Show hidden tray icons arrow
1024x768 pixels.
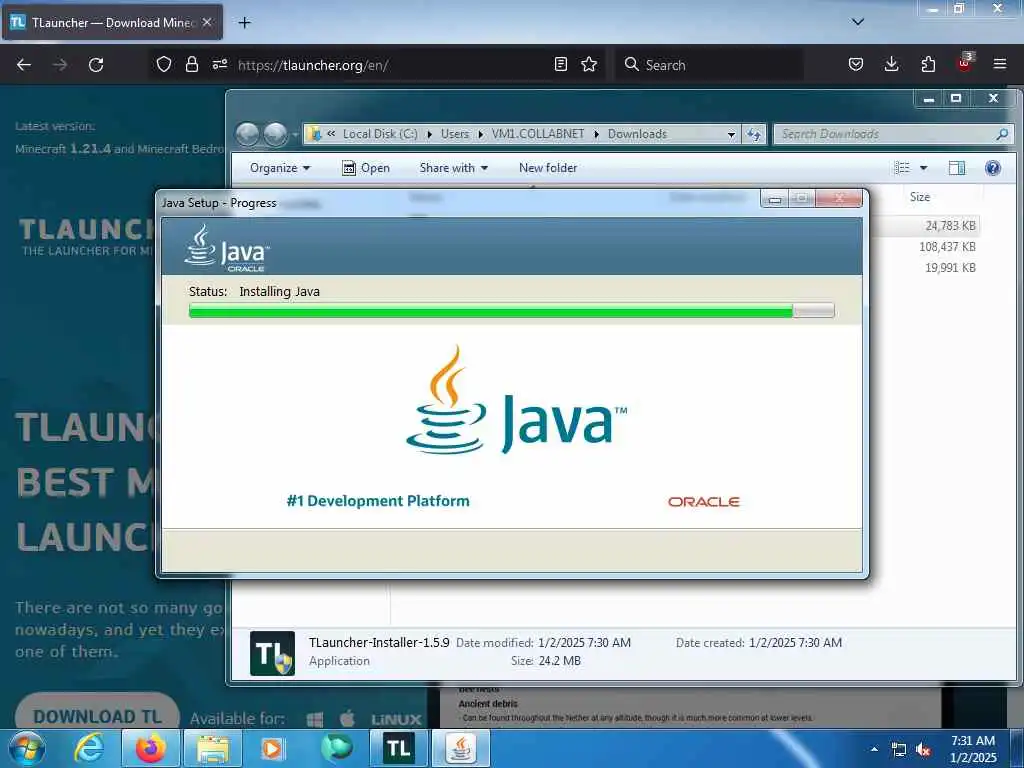(874, 749)
